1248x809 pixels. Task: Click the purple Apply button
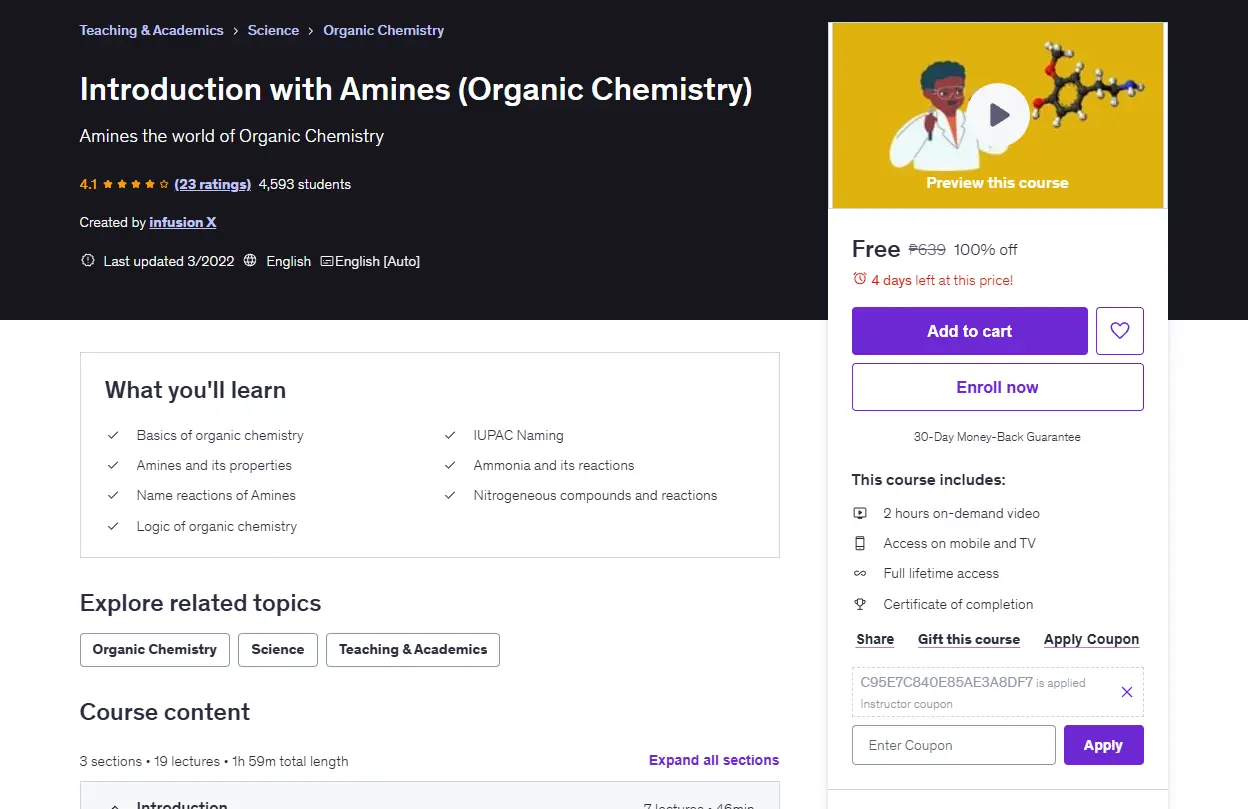click(x=1103, y=745)
